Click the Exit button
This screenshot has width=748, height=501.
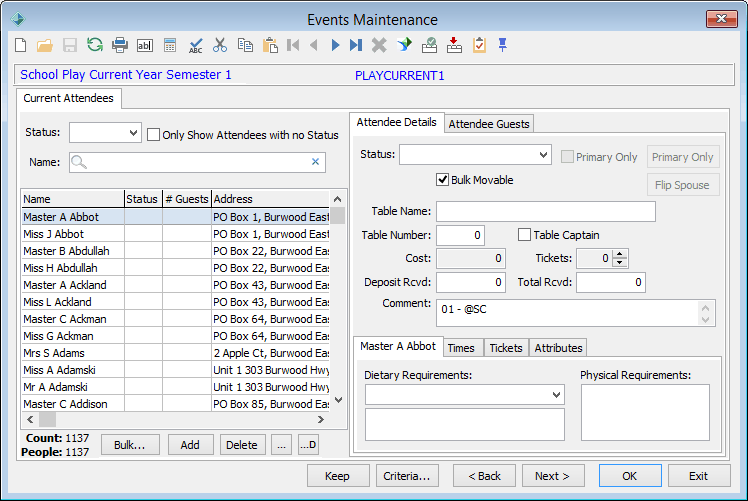point(699,476)
